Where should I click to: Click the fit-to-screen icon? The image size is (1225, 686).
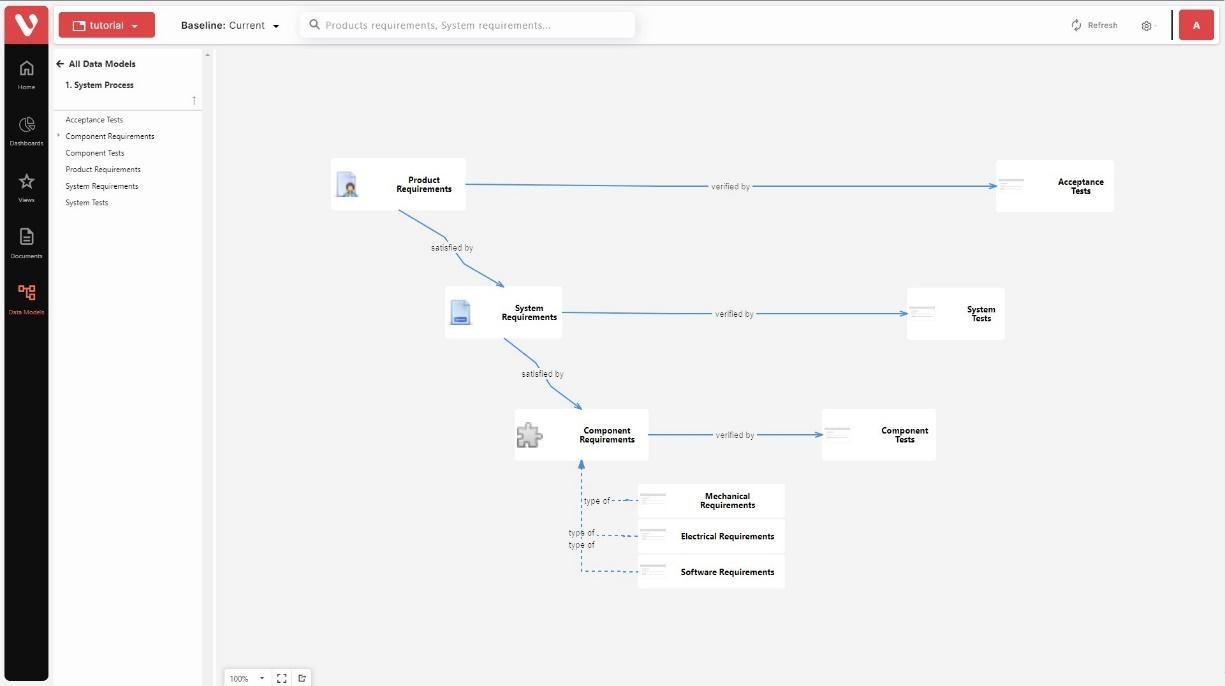click(281, 678)
